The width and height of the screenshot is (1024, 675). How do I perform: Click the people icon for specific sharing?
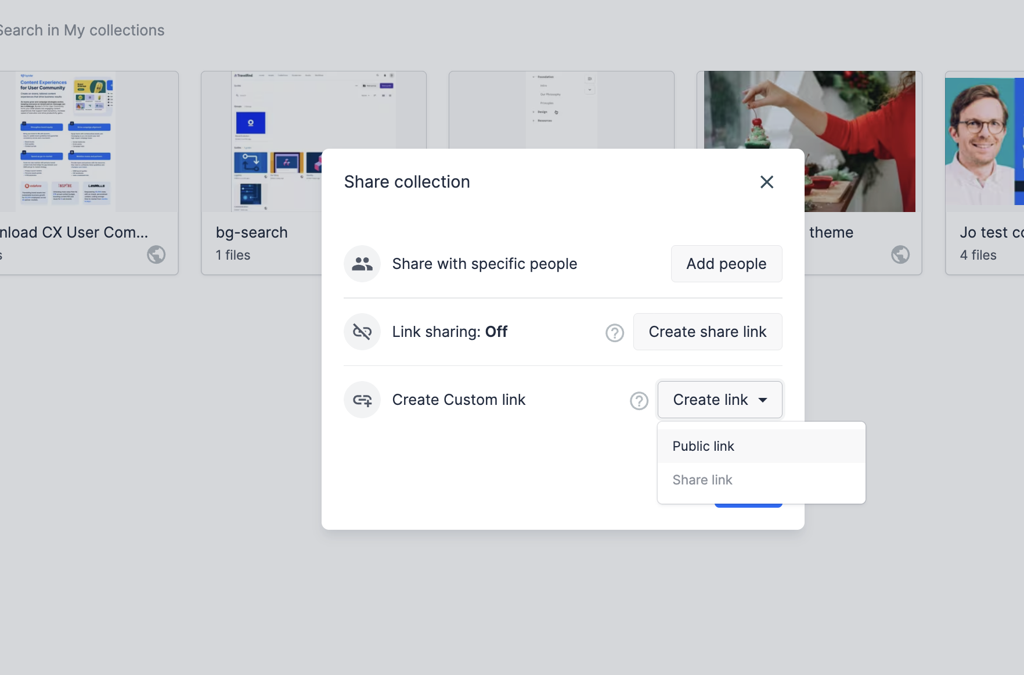point(362,264)
